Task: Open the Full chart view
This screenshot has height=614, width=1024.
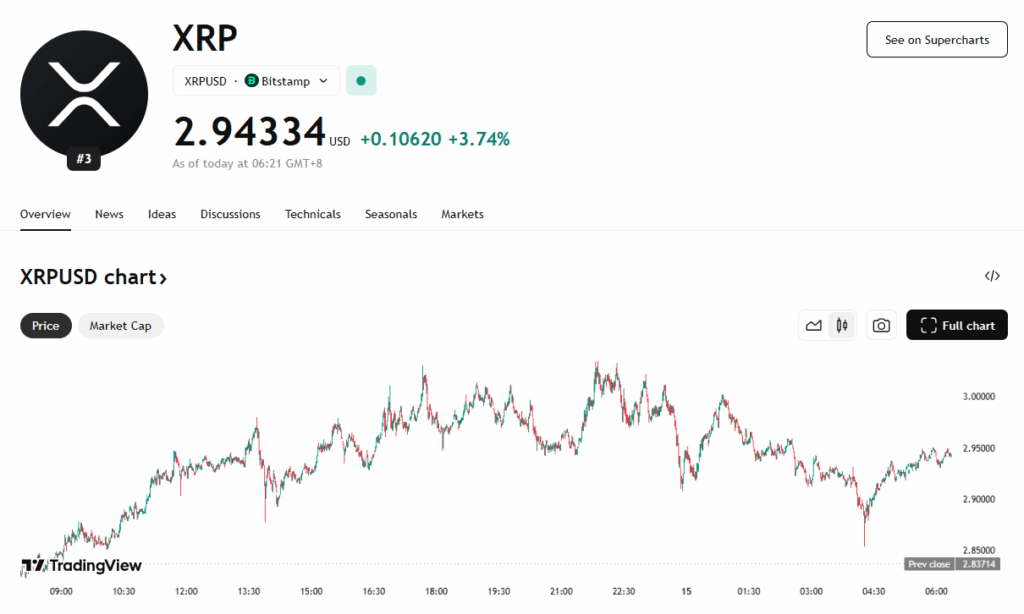Action: (957, 325)
